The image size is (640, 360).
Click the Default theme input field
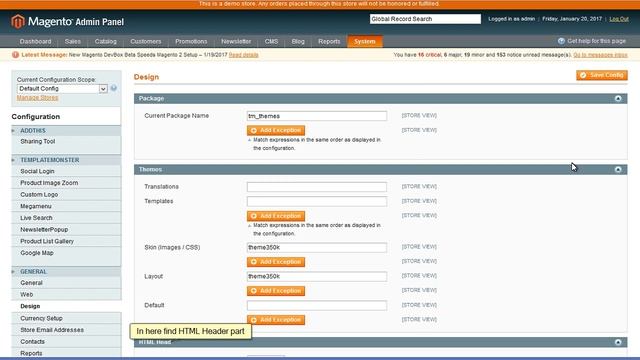click(317, 305)
